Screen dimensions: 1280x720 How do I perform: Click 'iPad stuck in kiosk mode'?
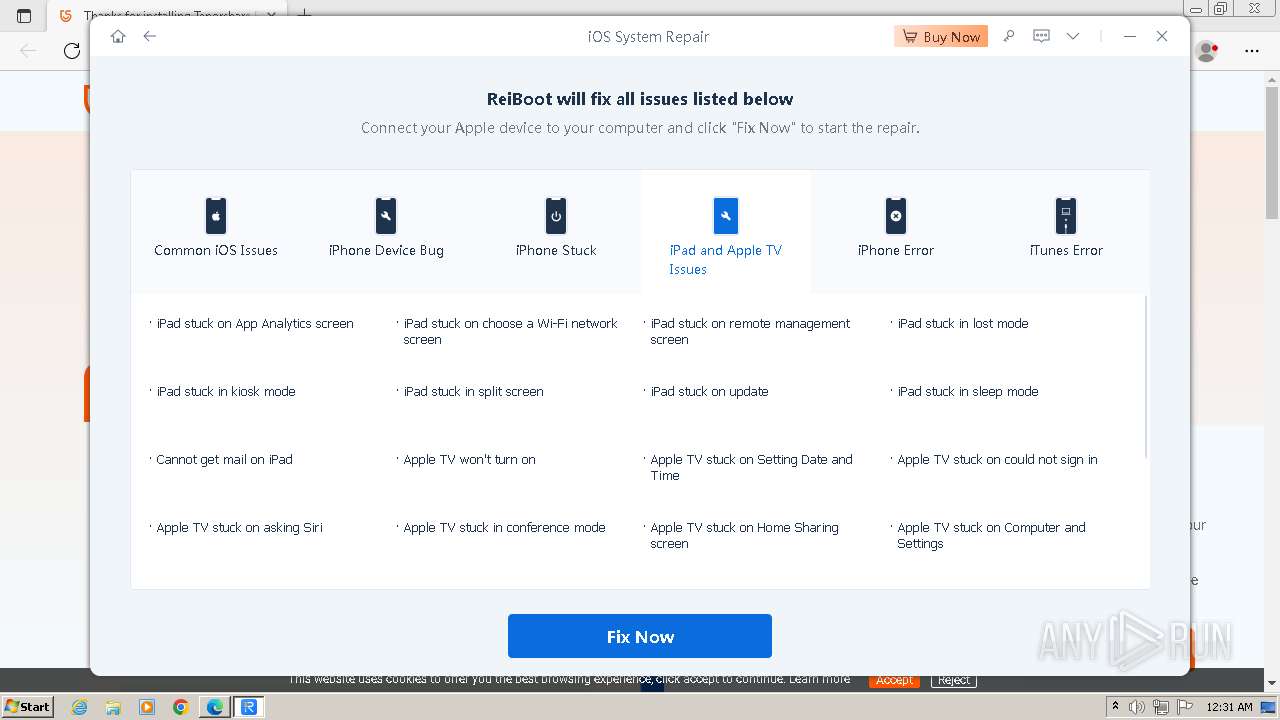click(226, 392)
